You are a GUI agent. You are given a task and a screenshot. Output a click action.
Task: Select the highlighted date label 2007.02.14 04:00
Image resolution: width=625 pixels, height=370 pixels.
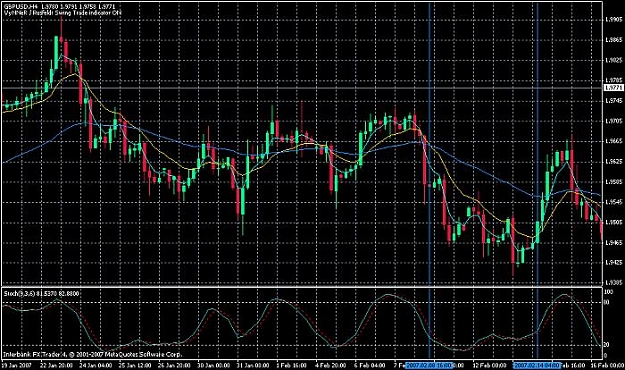[537, 365]
